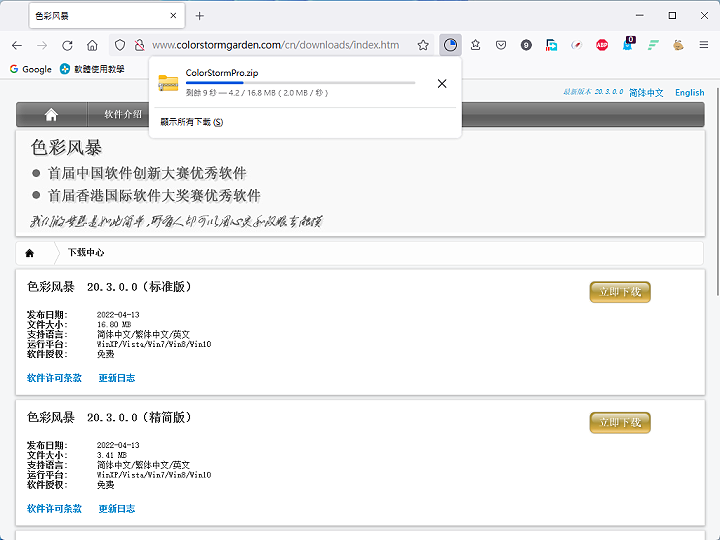Switch language to English
This screenshot has width=720, height=540.
click(x=689, y=93)
